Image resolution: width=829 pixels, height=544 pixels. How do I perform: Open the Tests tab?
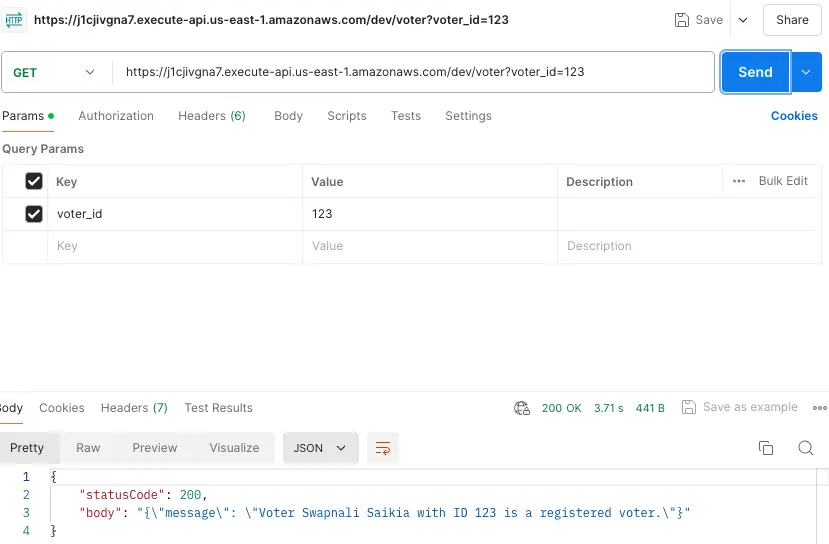click(406, 116)
